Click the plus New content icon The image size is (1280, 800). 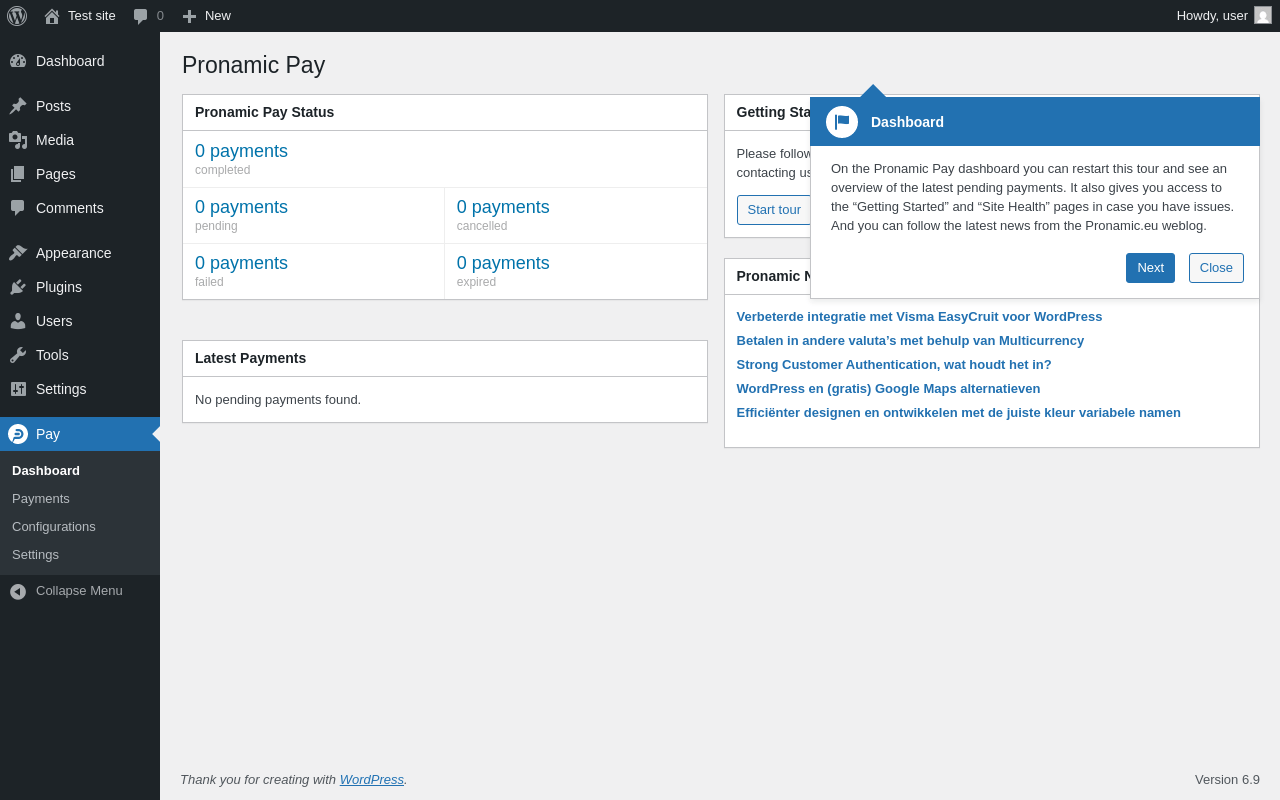tap(189, 16)
